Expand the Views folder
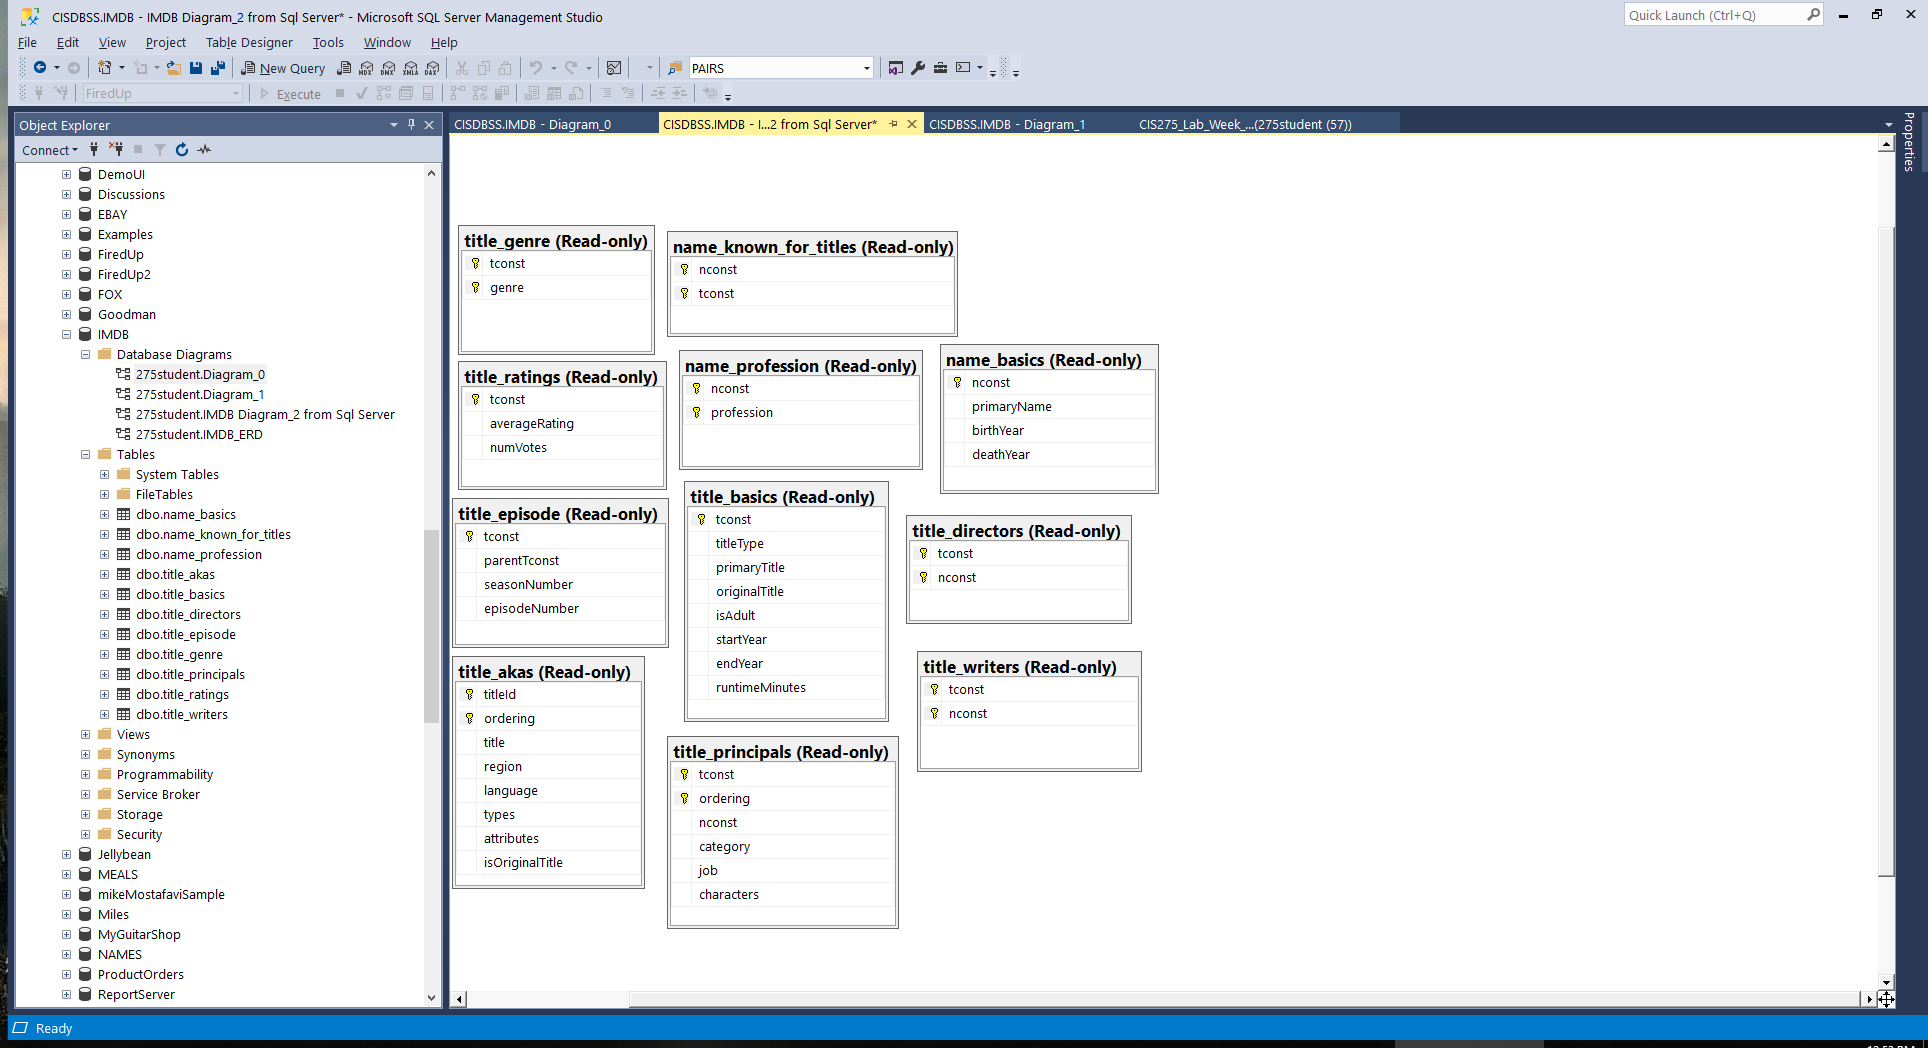Viewport: 1928px width, 1048px height. [86, 735]
